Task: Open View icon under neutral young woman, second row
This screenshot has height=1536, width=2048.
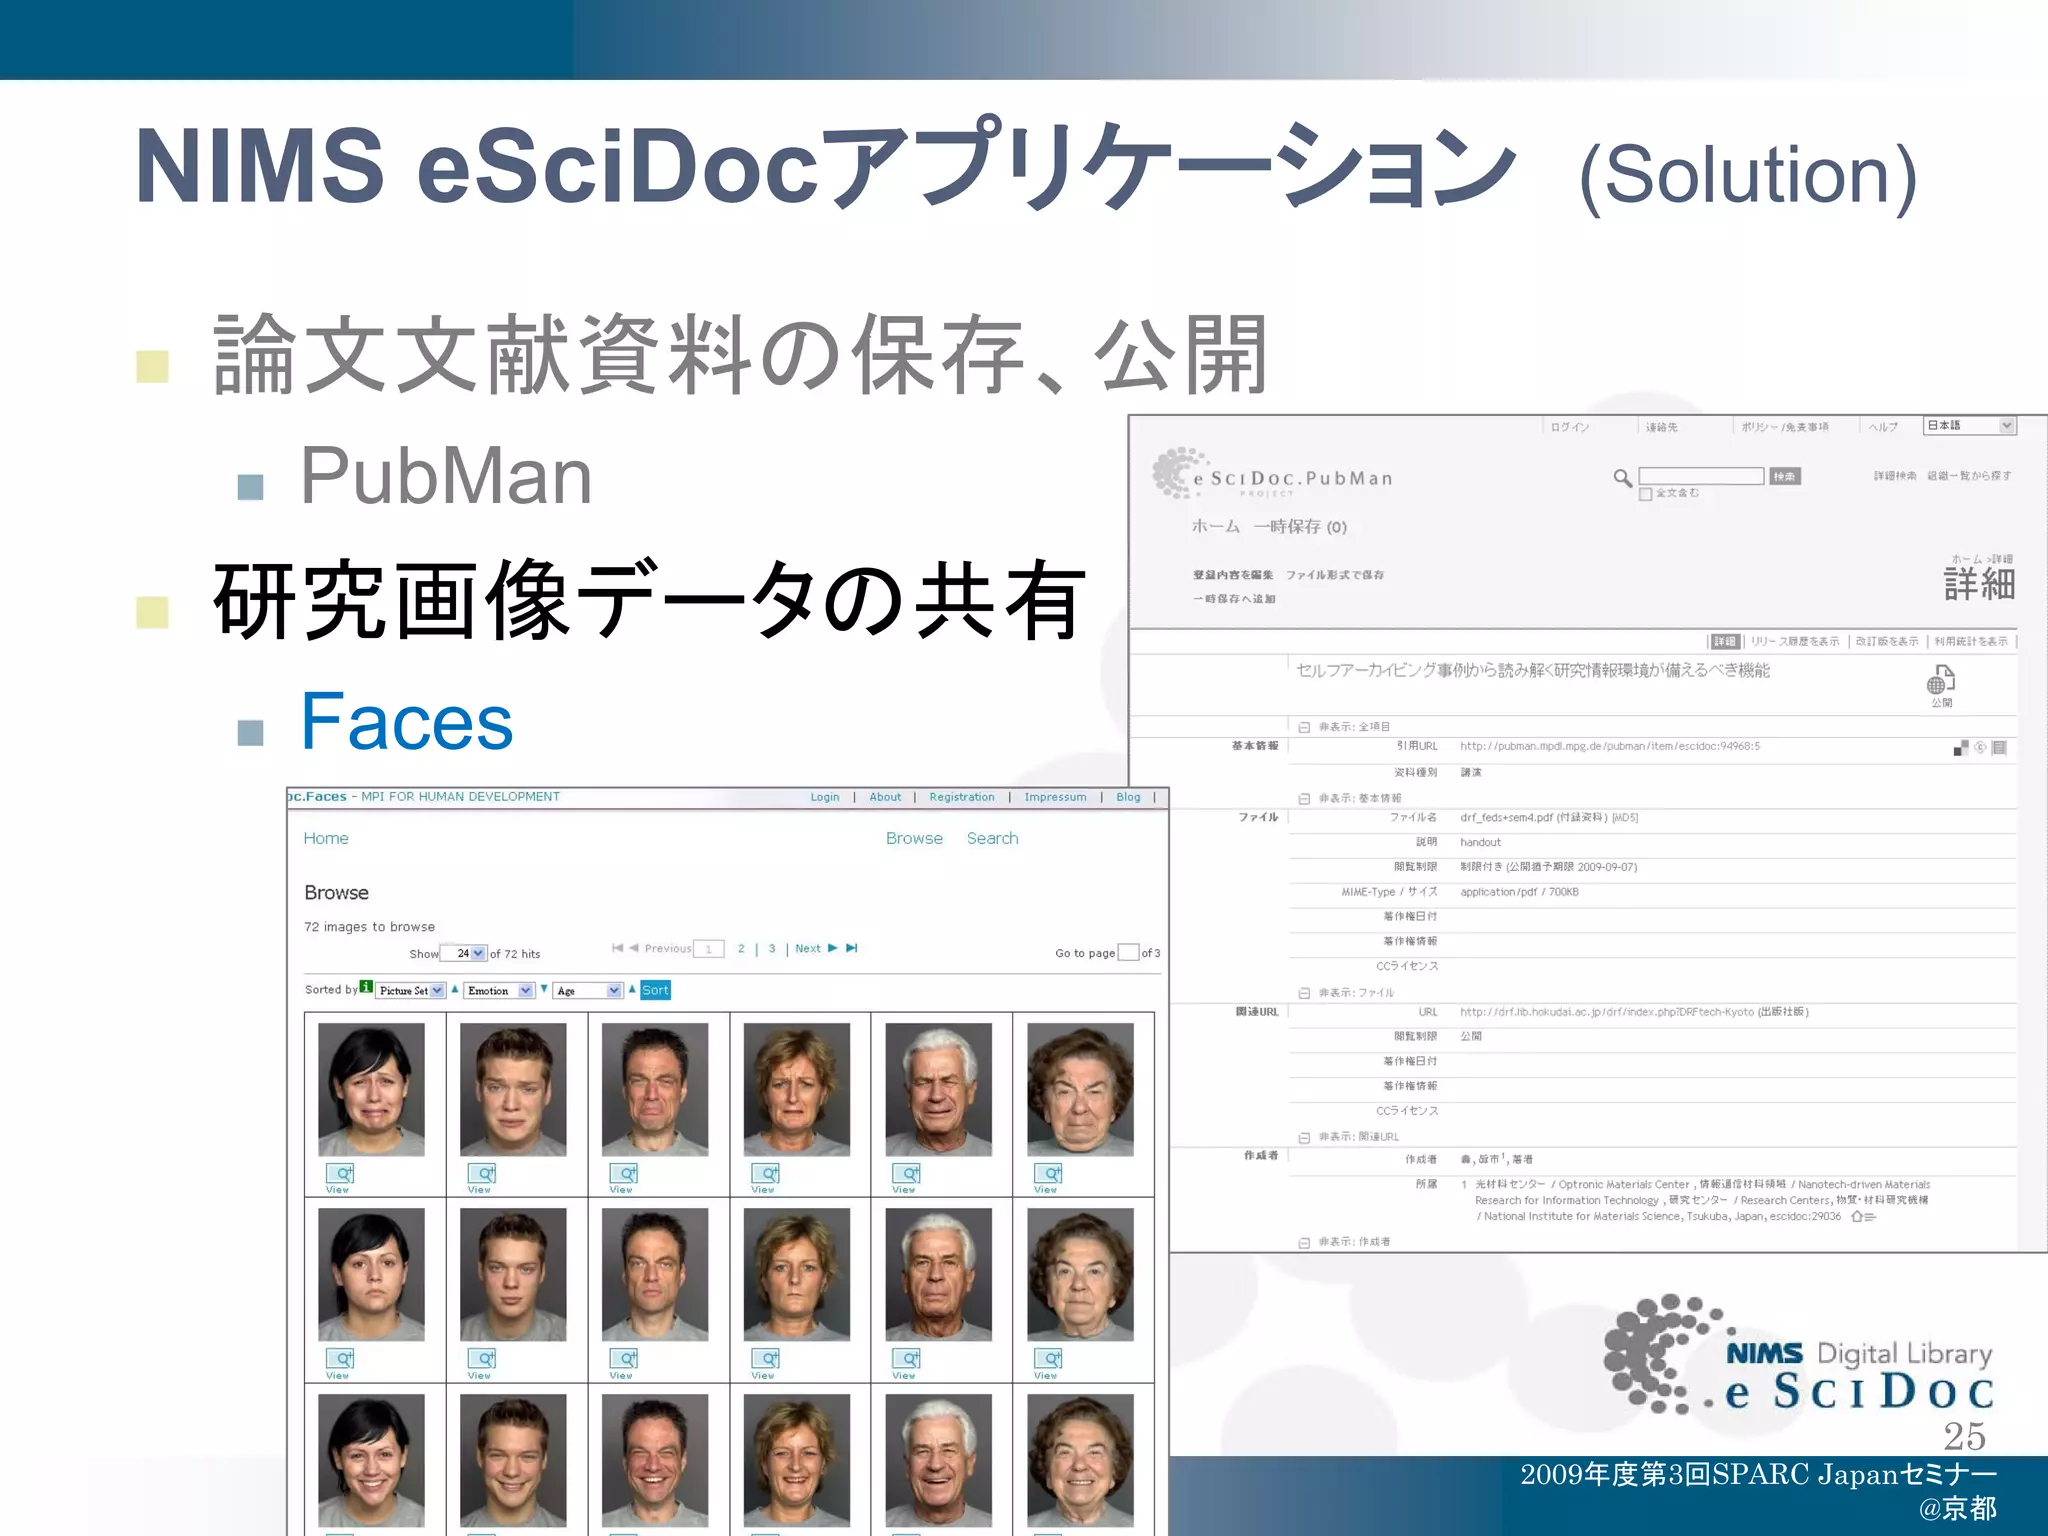Action: [340, 1359]
